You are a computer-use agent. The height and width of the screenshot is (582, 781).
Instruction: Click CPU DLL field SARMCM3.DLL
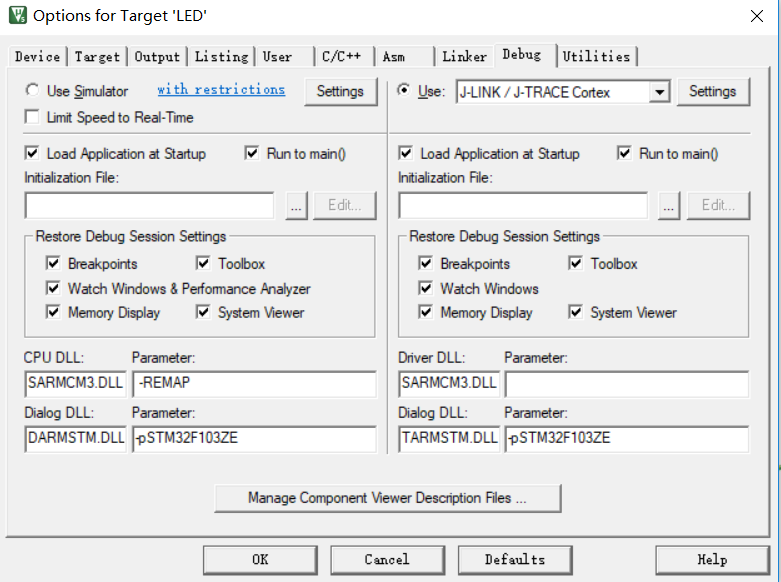(x=75, y=383)
